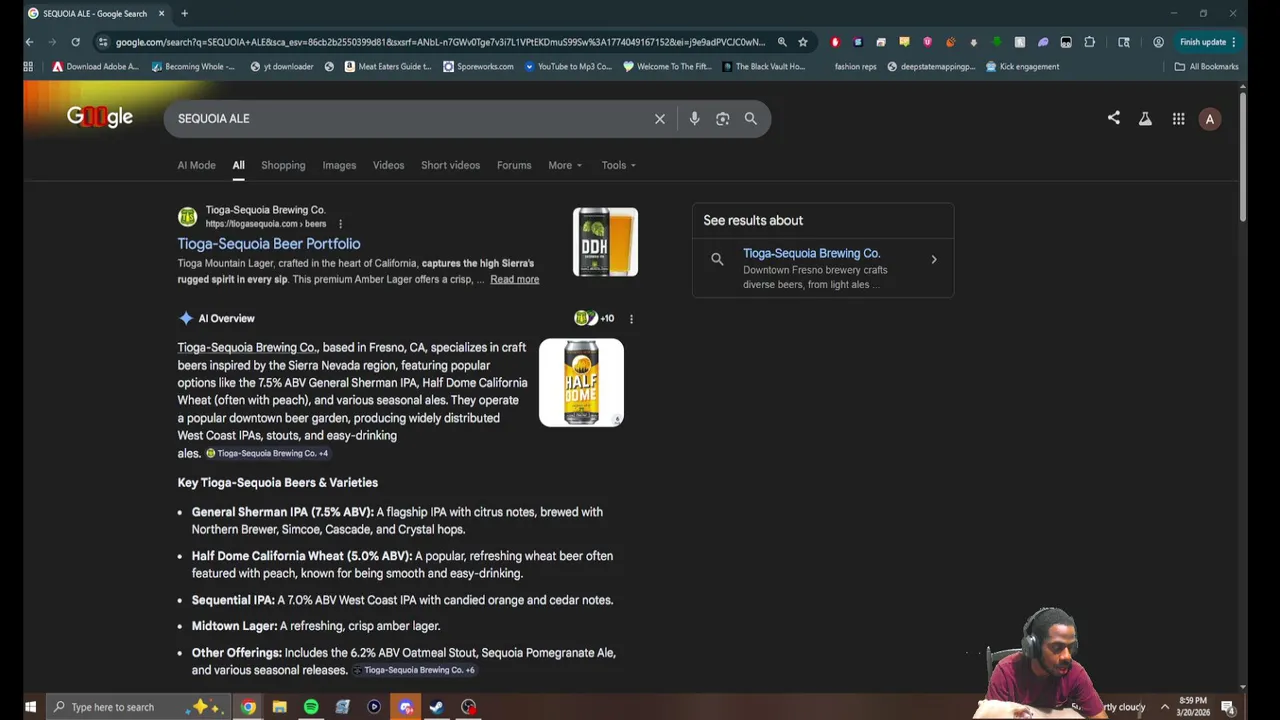Select the Images tab
Image resolution: width=1280 pixels, height=720 pixels.
click(x=339, y=165)
